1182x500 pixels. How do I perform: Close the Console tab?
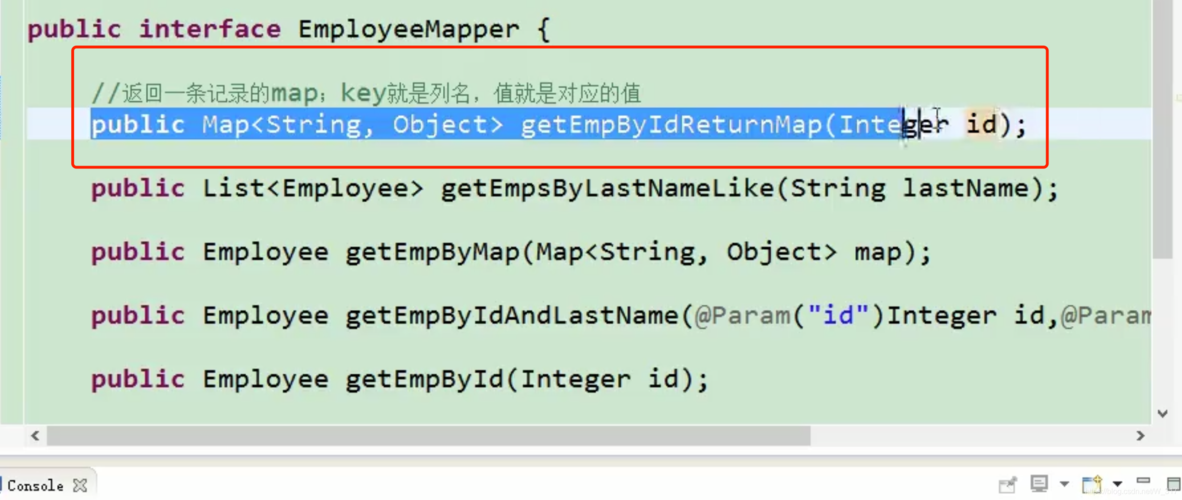click(80, 485)
